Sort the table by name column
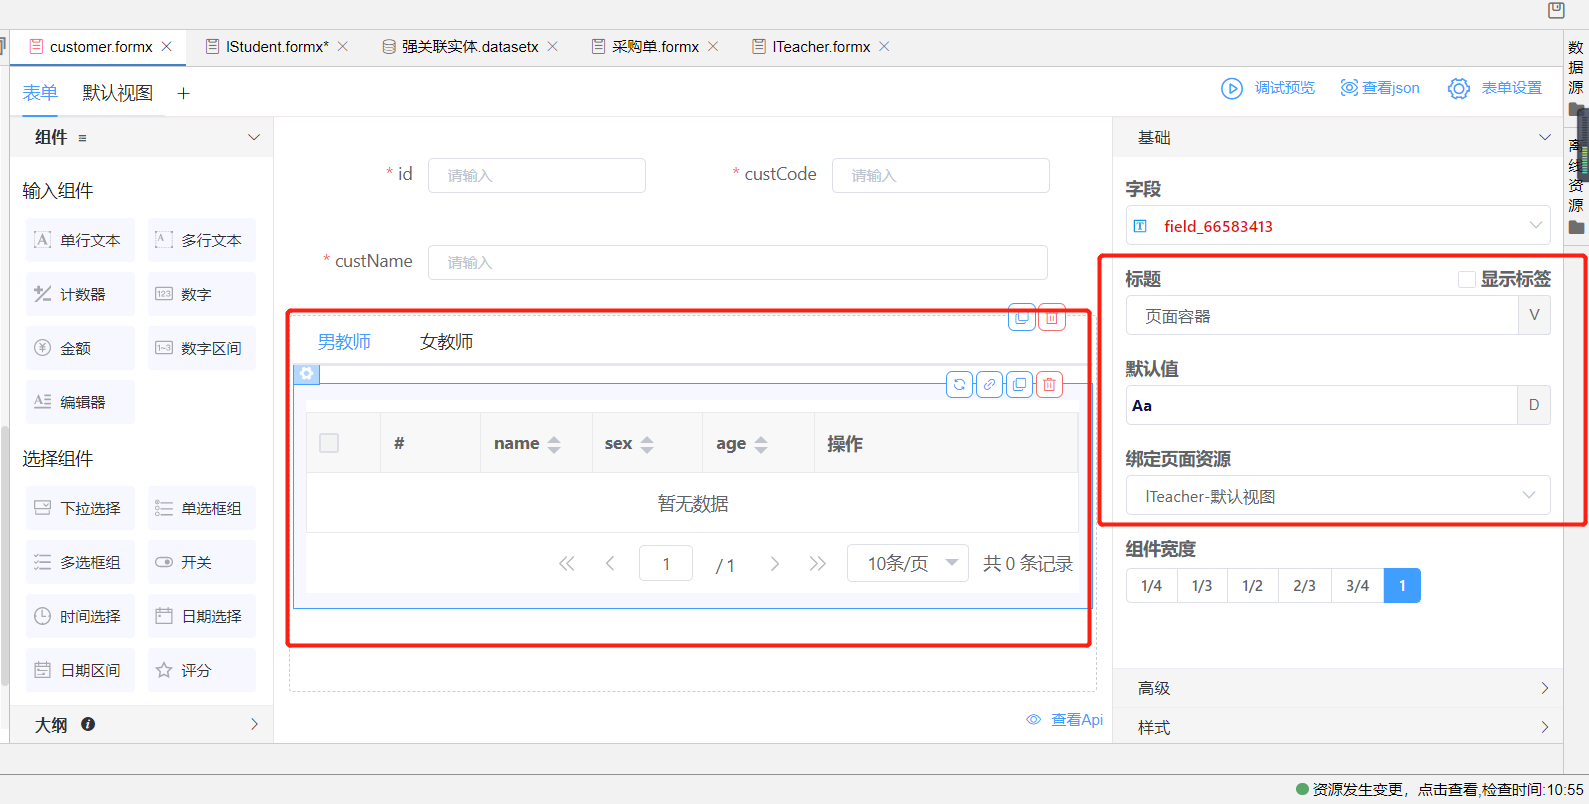The height and width of the screenshot is (804, 1589). [554, 444]
